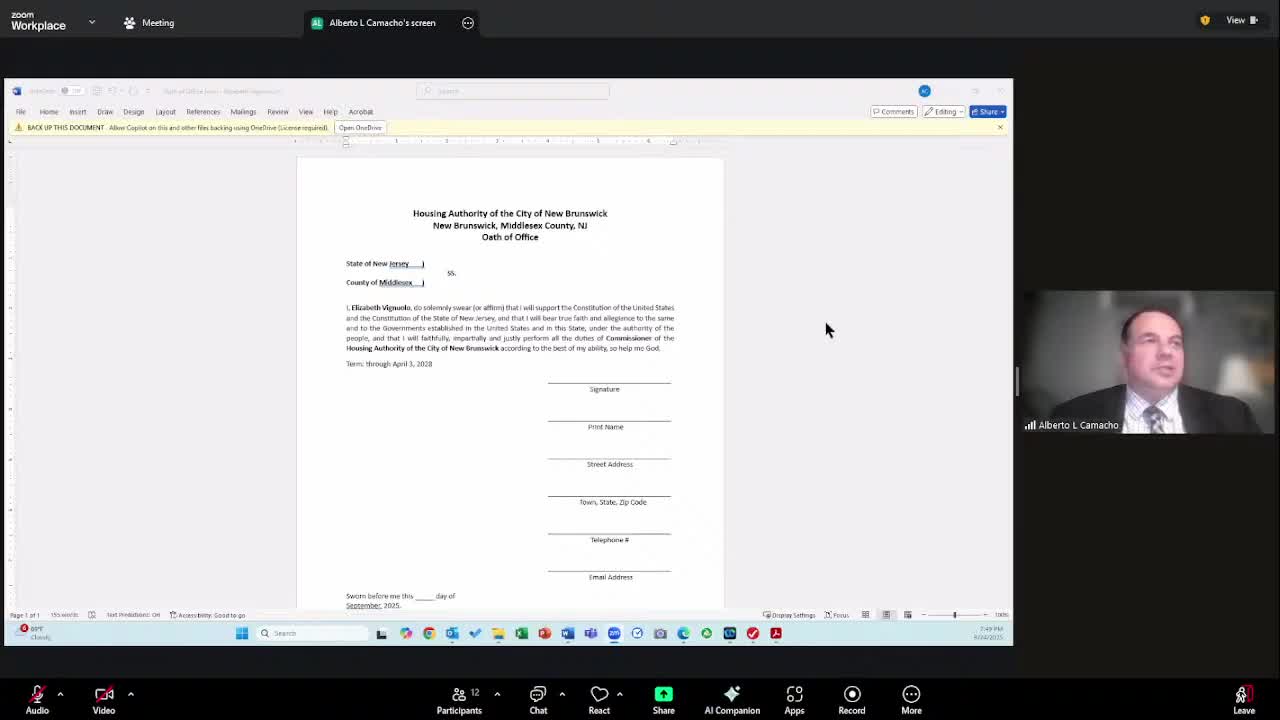Expand the video options arrow
This screenshot has height=720, width=1280.
click(130, 693)
